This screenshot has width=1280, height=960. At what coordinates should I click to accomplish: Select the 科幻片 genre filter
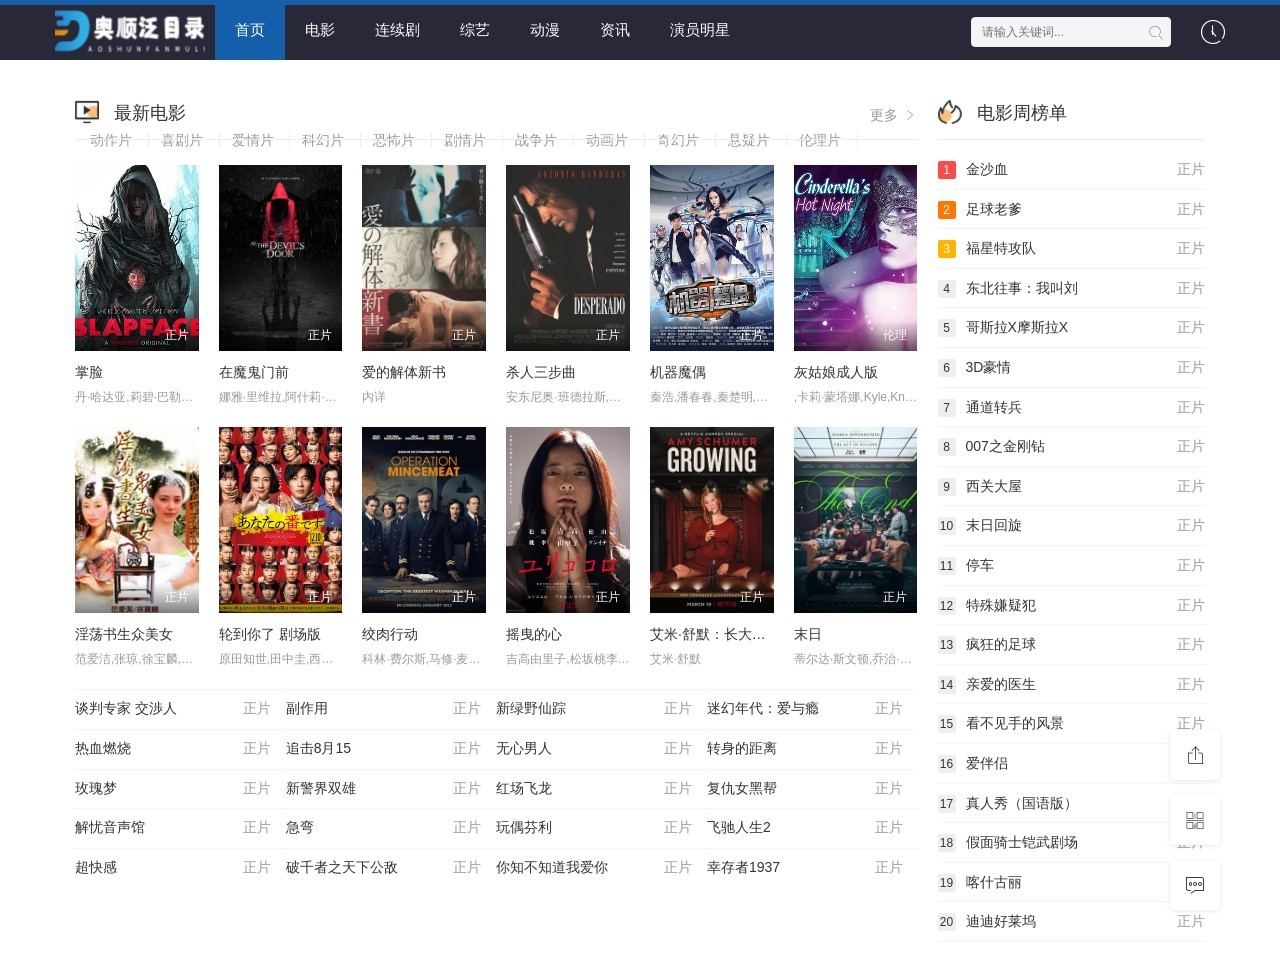pyautogui.click(x=322, y=140)
